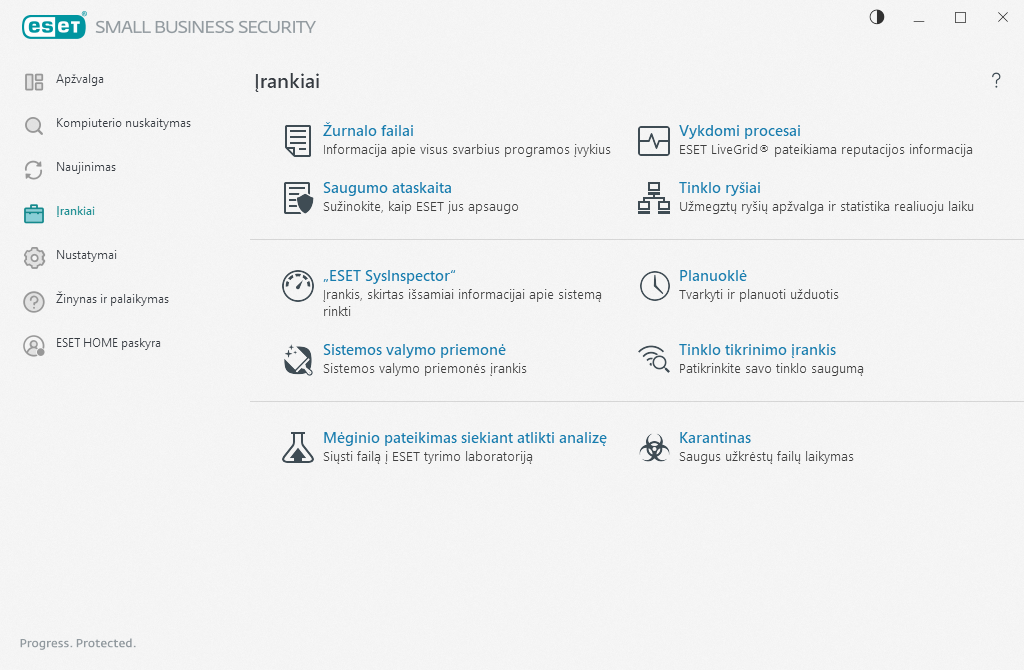Click the Tinklo ryšiai network icon
The height and width of the screenshot is (670, 1024).
(654, 198)
